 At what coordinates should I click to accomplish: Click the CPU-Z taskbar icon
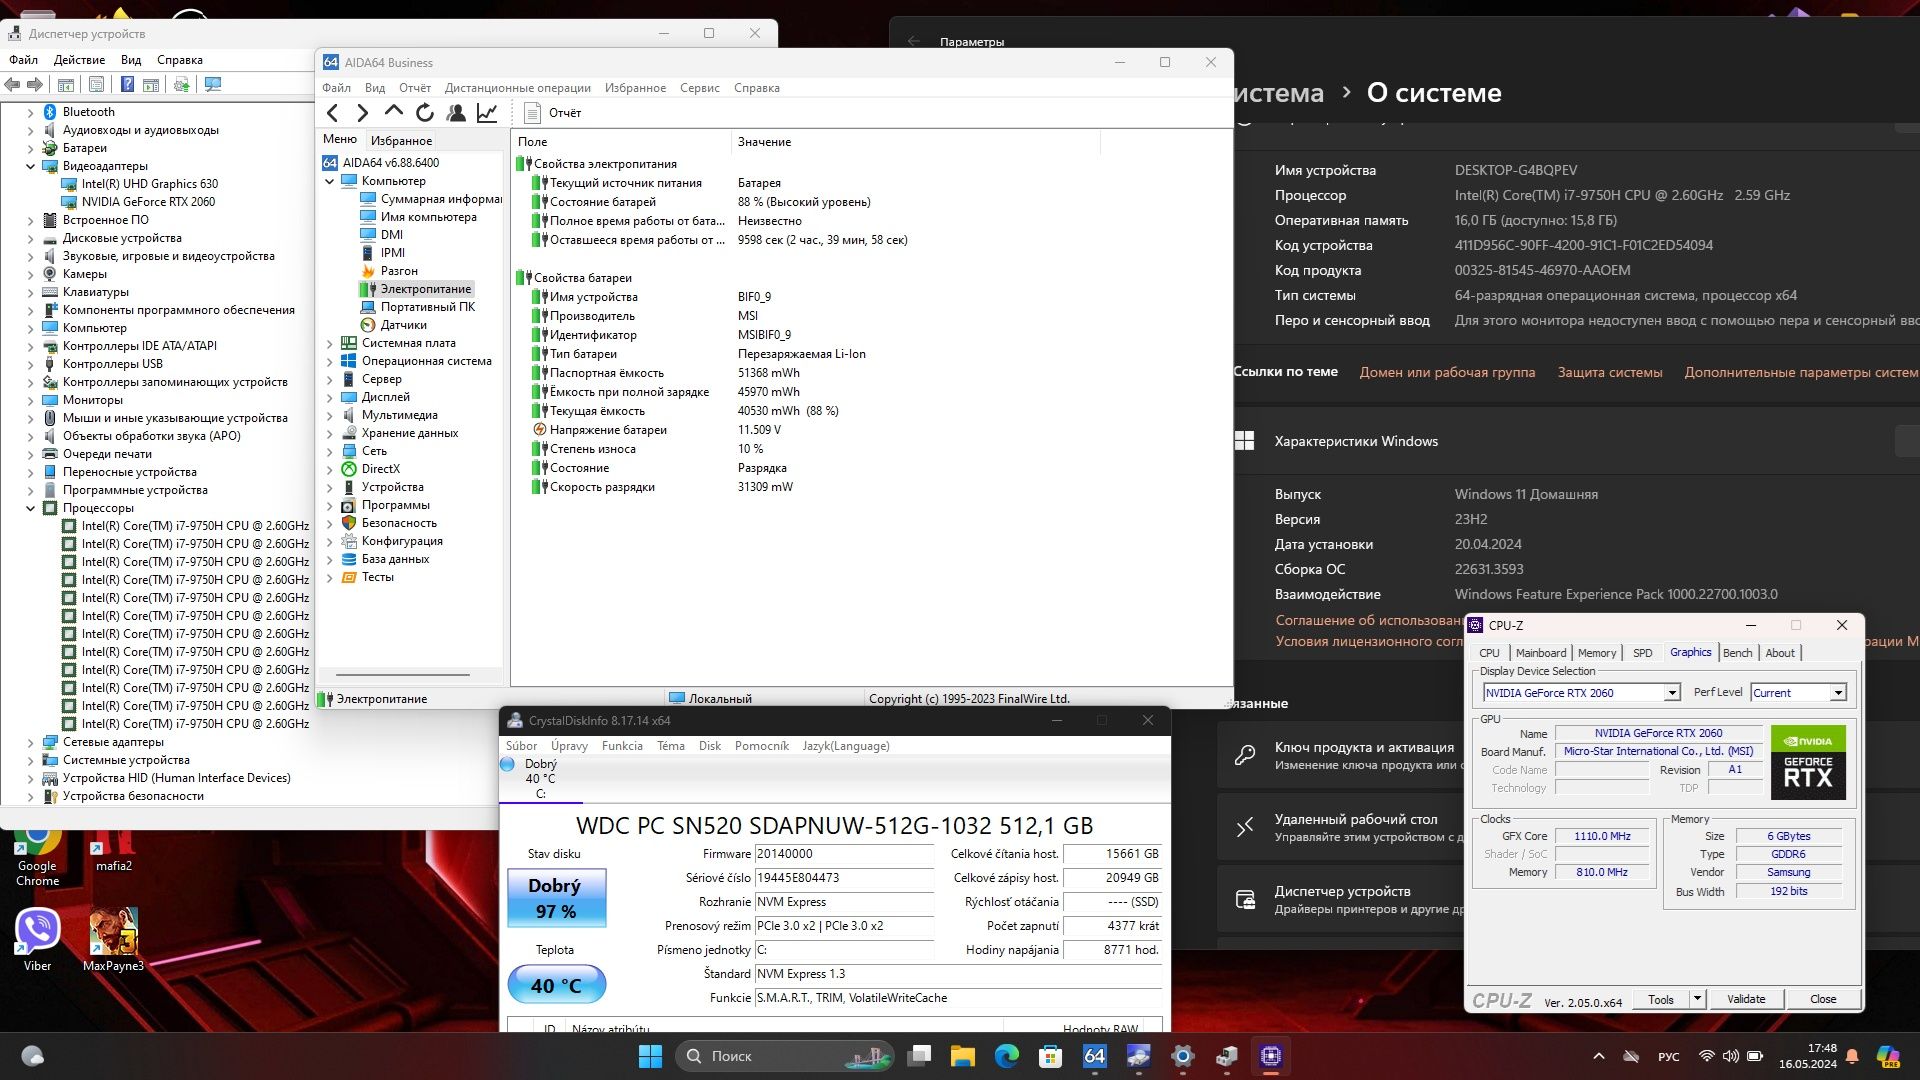coord(1271,1056)
